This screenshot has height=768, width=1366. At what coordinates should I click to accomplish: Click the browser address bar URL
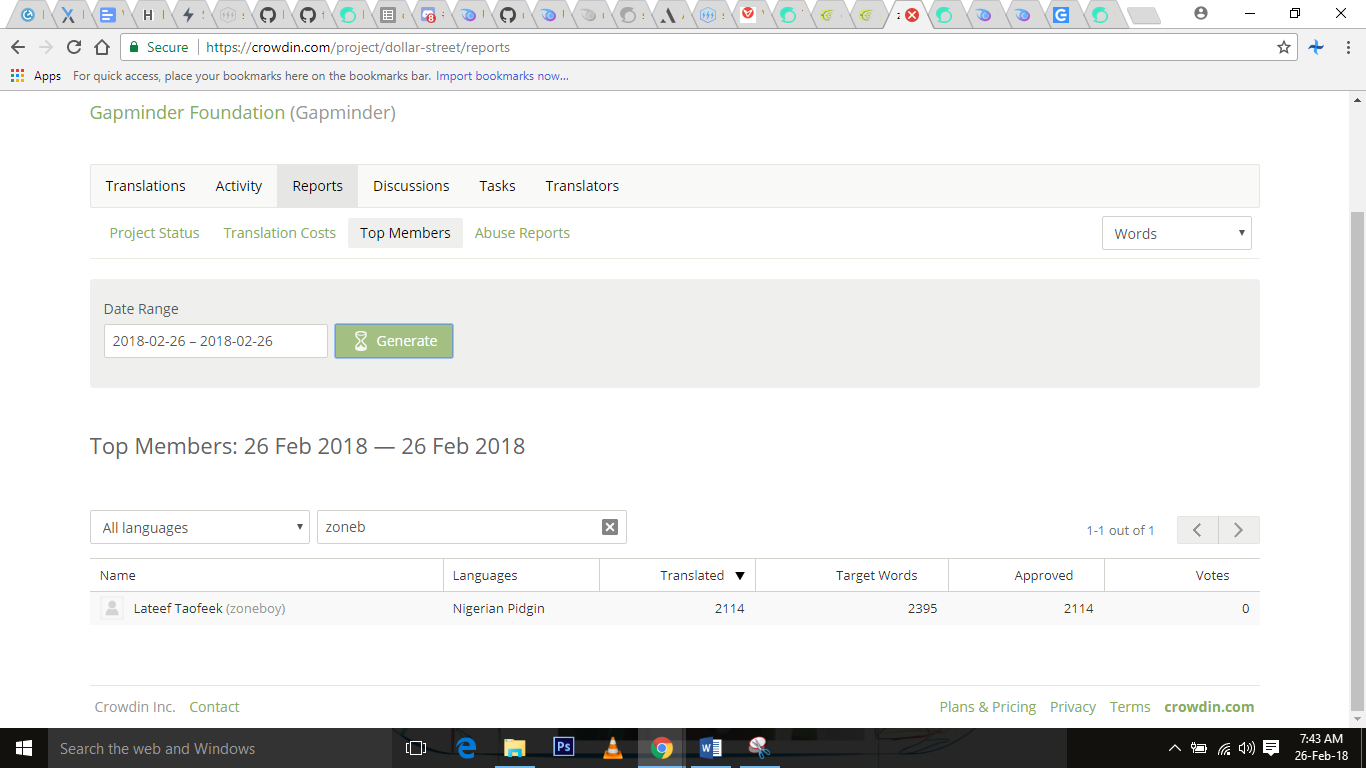coord(358,47)
